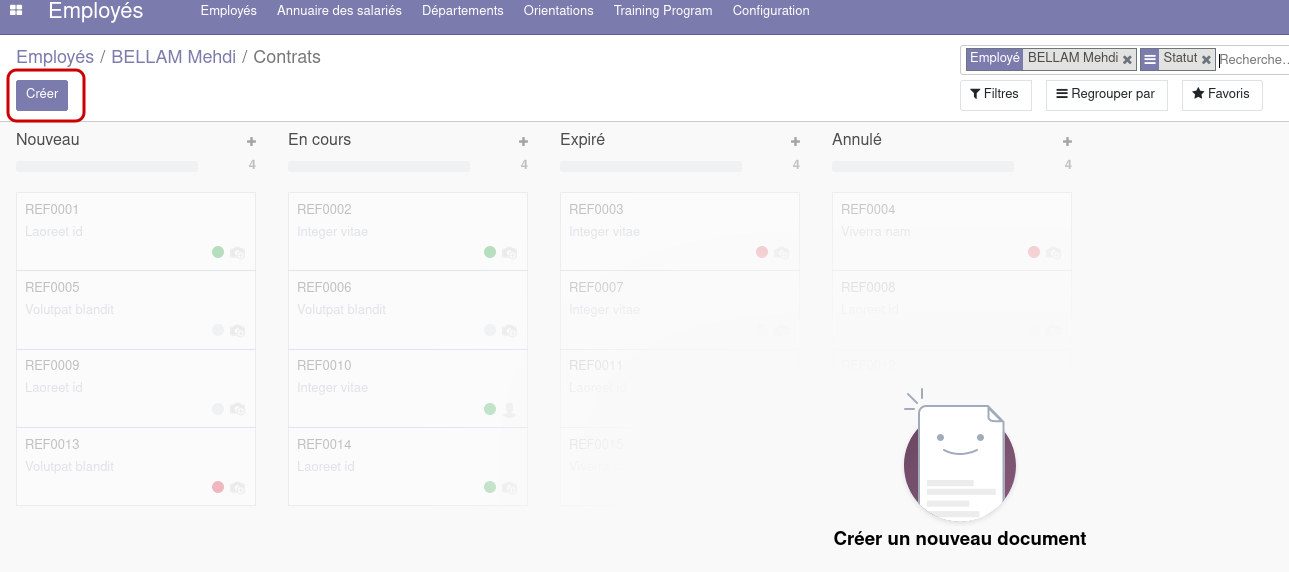Click the En cours column progress bar
The image size is (1289, 572).
pyautogui.click(x=379, y=166)
